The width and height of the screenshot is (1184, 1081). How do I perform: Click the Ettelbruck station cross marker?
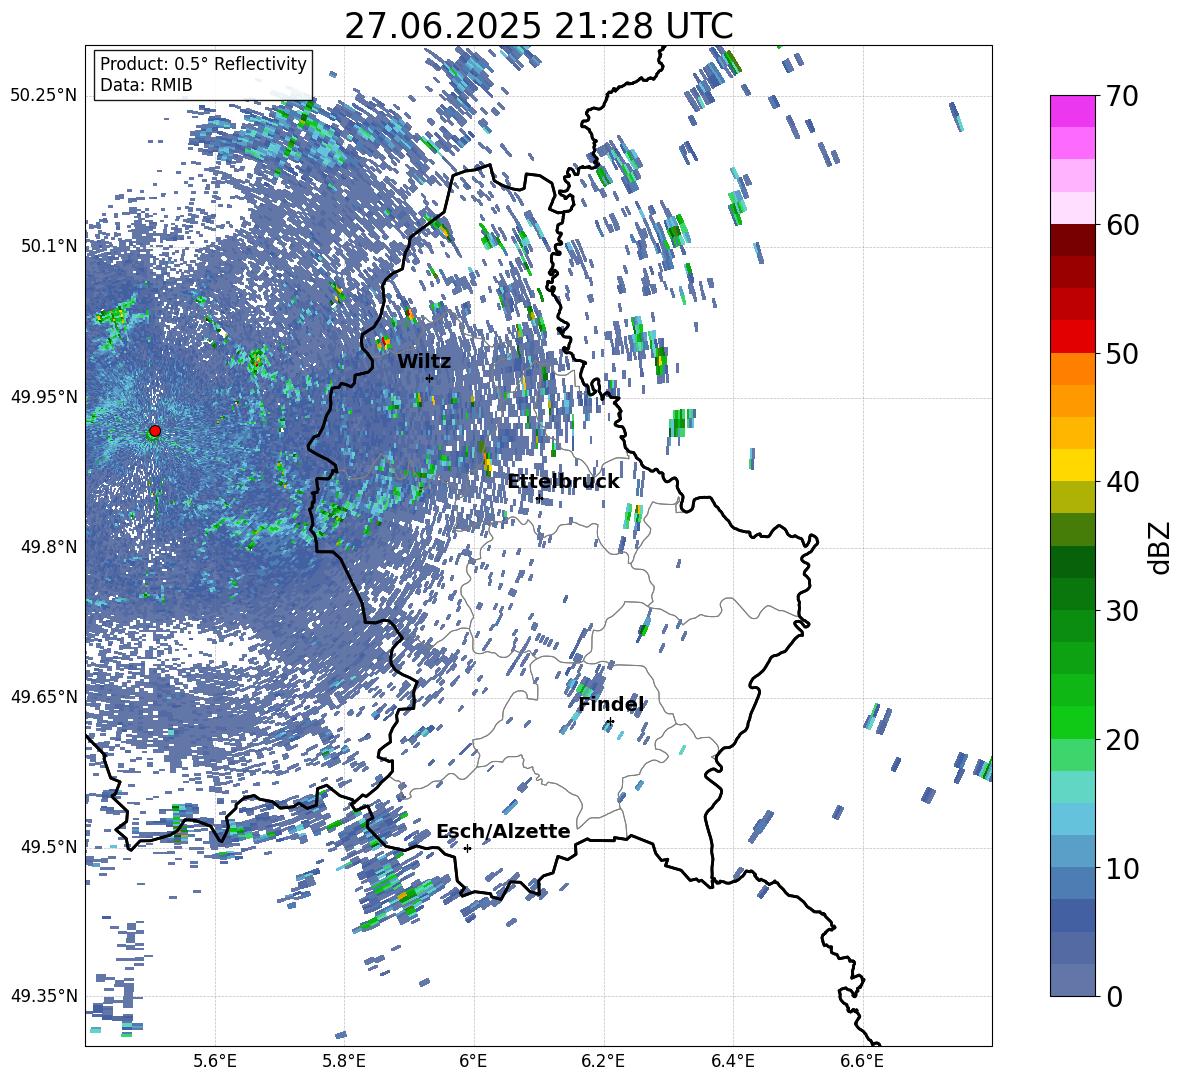point(538,498)
